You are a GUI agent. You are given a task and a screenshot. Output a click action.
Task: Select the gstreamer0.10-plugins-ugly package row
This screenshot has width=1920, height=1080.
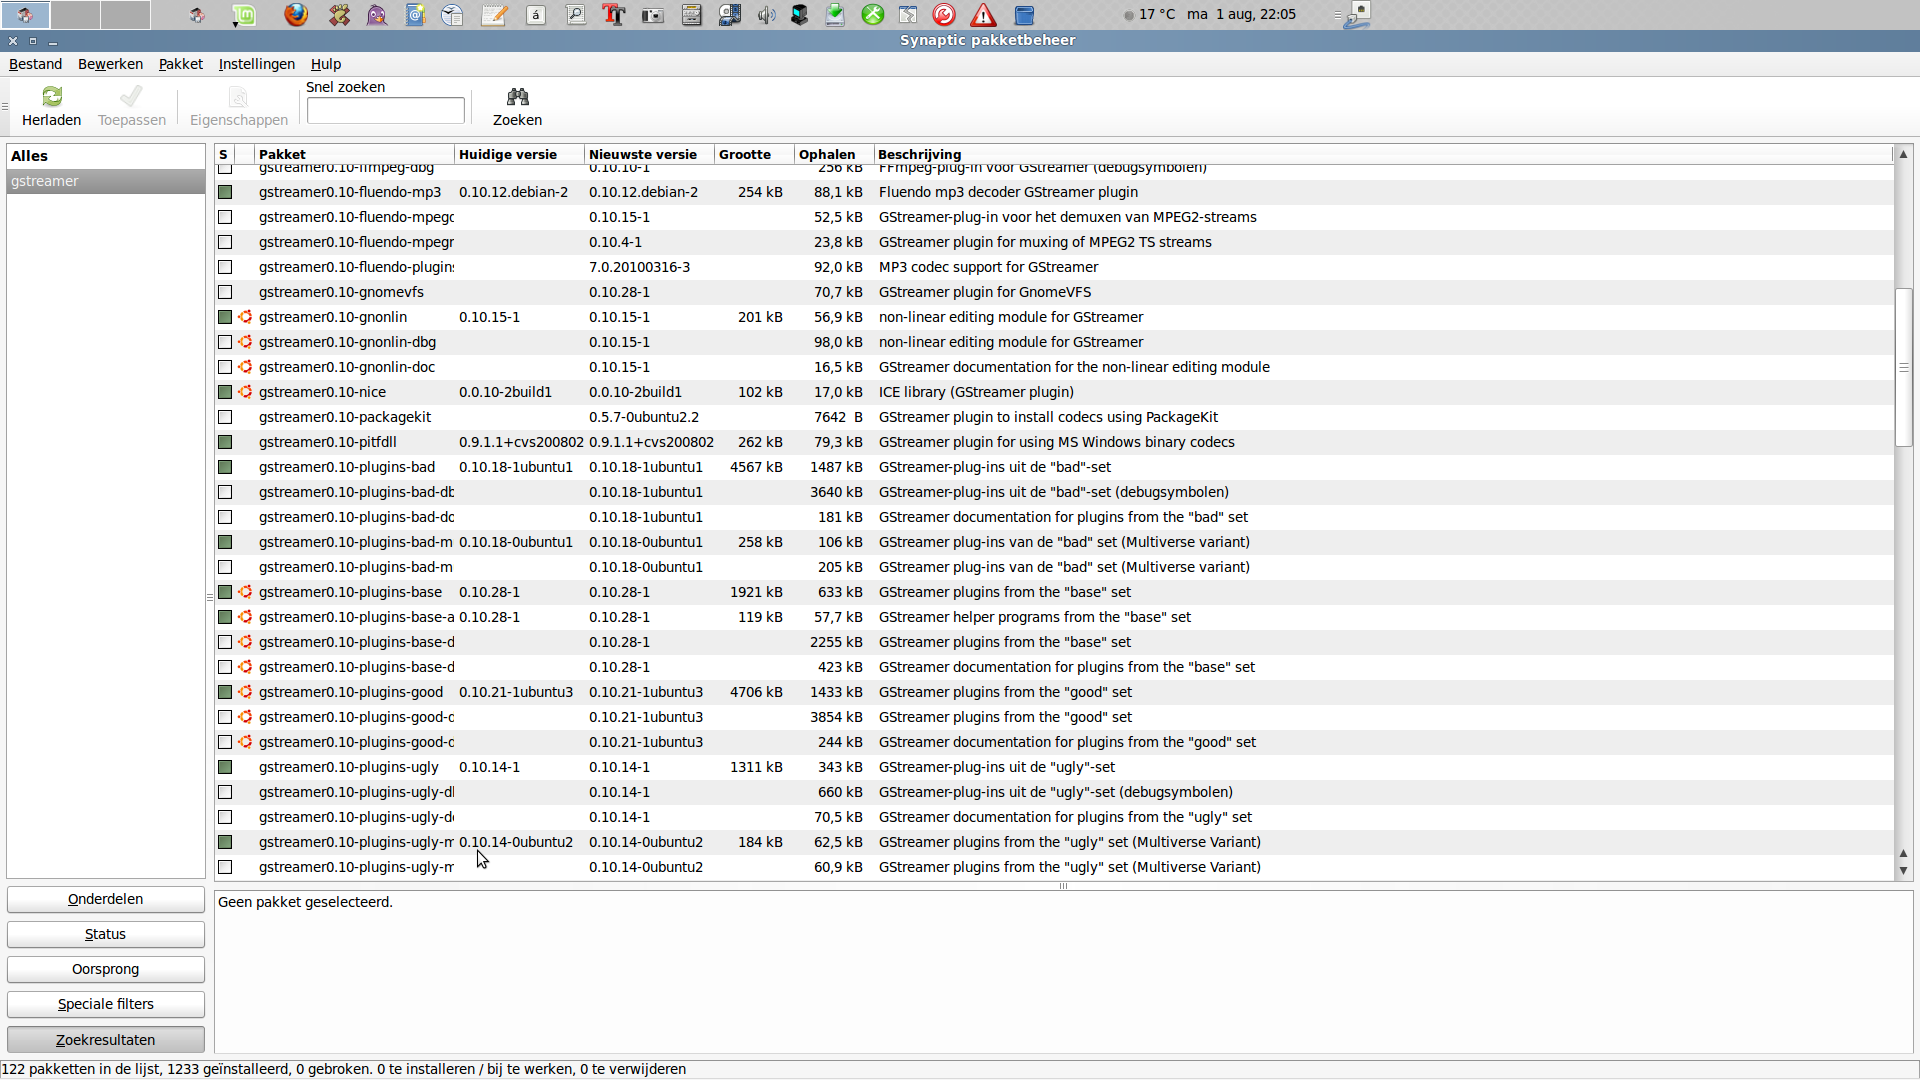(x=1054, y=767)
